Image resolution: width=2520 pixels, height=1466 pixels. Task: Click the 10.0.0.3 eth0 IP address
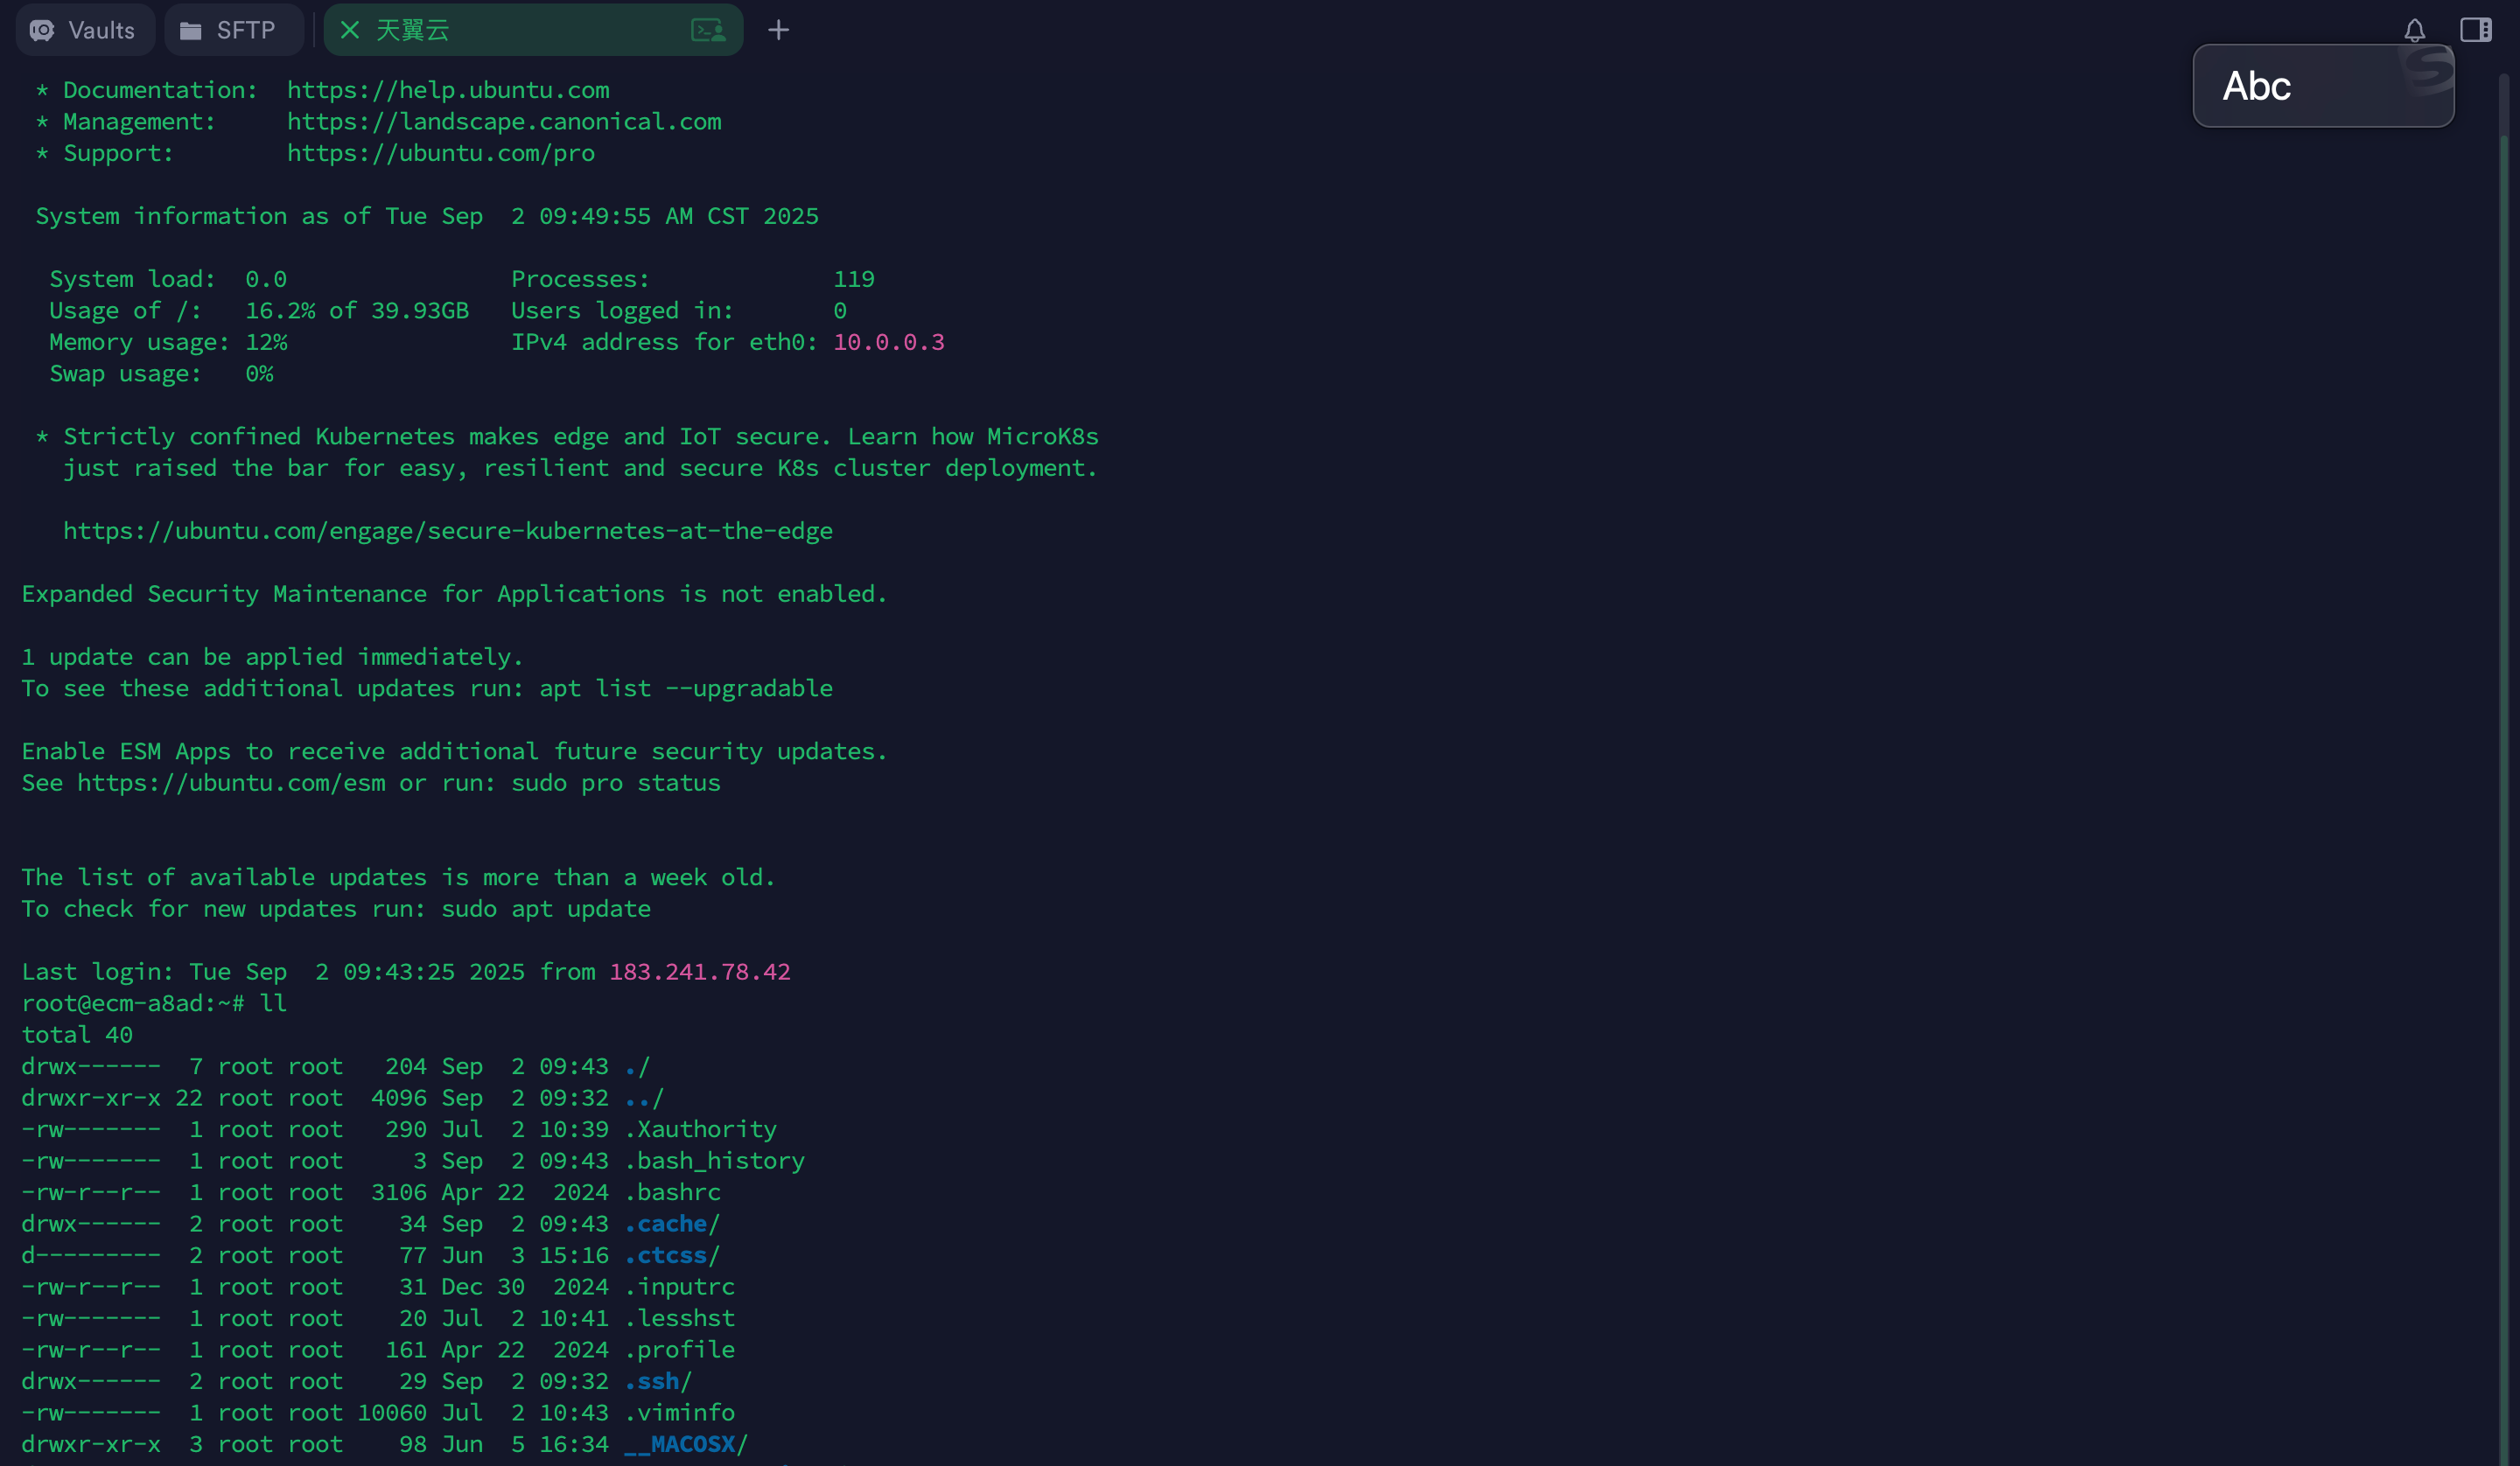pos(888,342)
